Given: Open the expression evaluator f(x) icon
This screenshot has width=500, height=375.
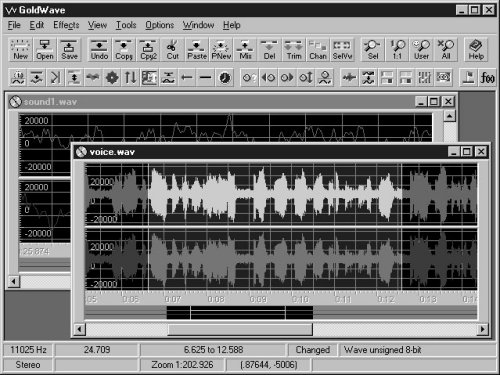Looking at the screenshot, I should click(487, 78).
